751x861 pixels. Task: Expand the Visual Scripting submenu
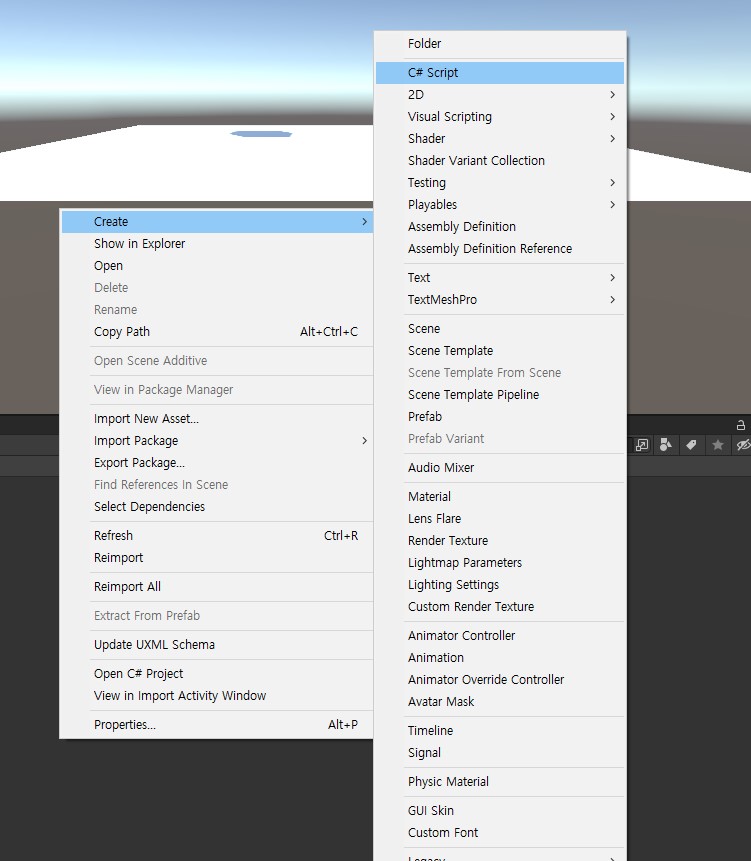click(x=500, y=117)
